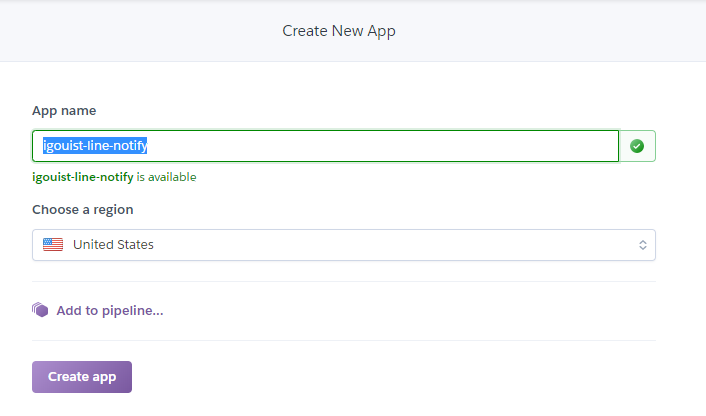Open the Add to pipeline… link
706x416 pixels.
tap(109, 310)
